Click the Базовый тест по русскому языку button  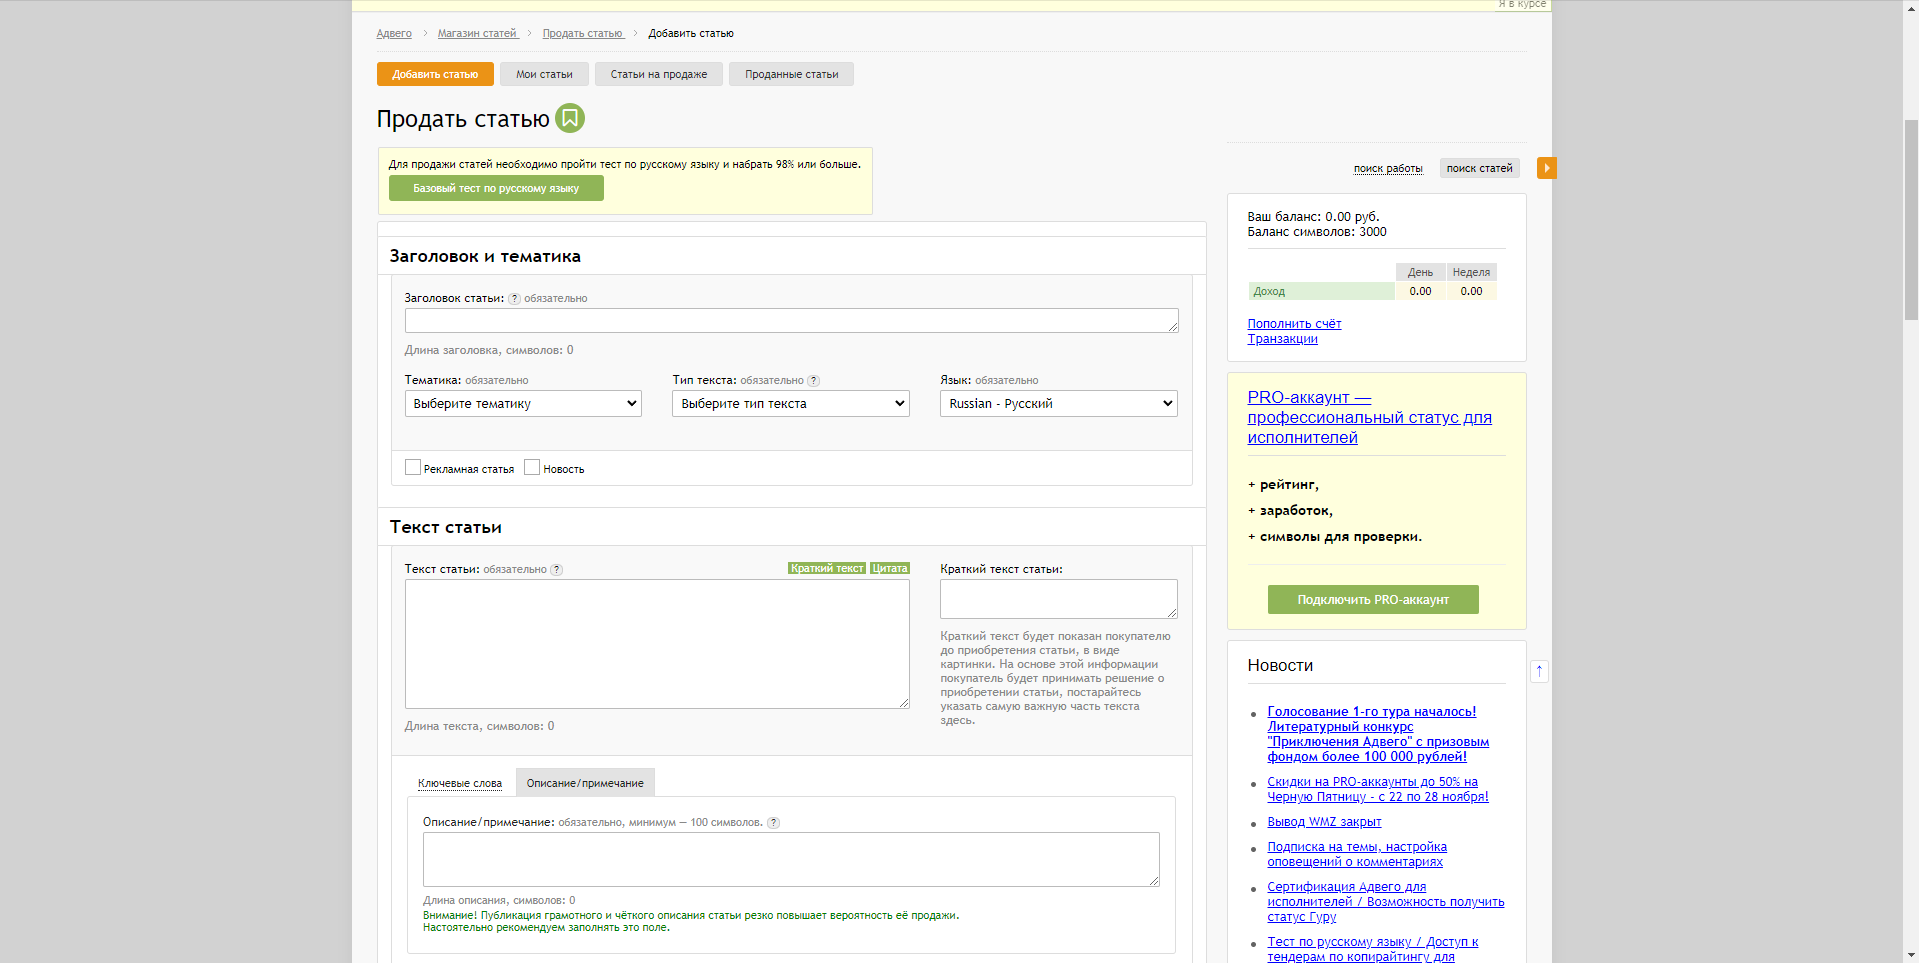coord(496,188)
